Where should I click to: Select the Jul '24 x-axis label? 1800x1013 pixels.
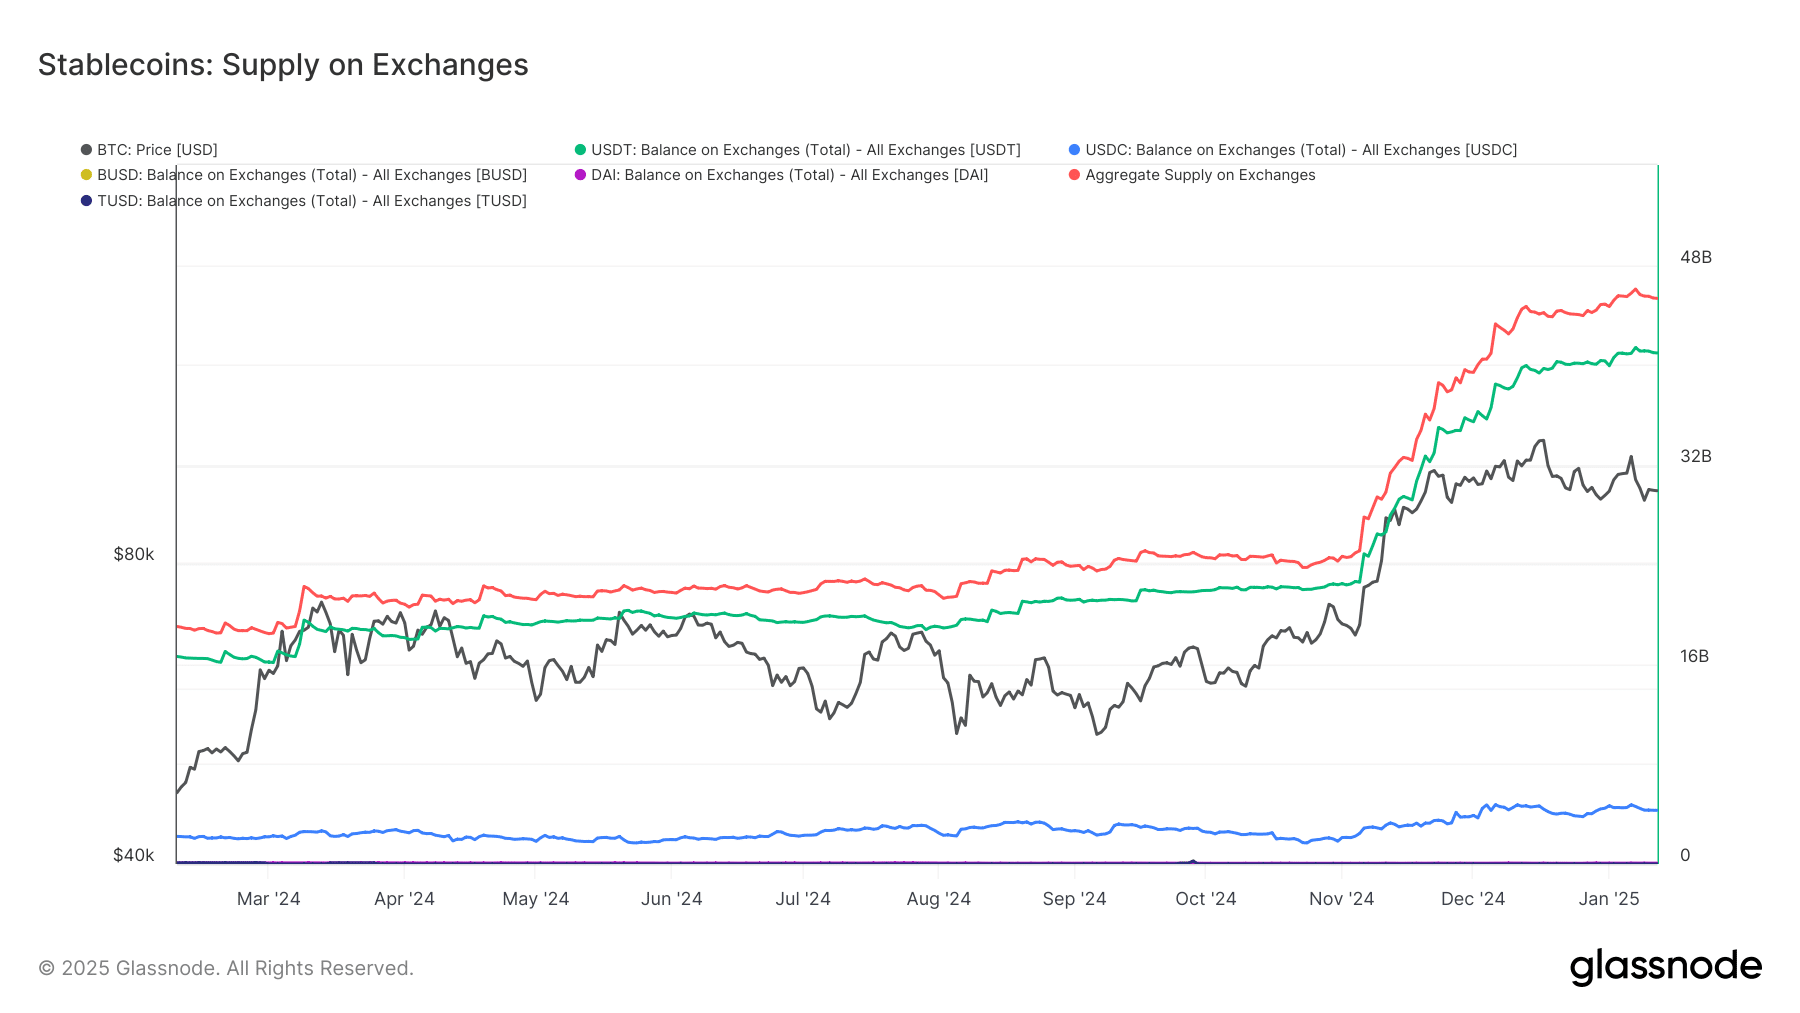tap(803, 899)
